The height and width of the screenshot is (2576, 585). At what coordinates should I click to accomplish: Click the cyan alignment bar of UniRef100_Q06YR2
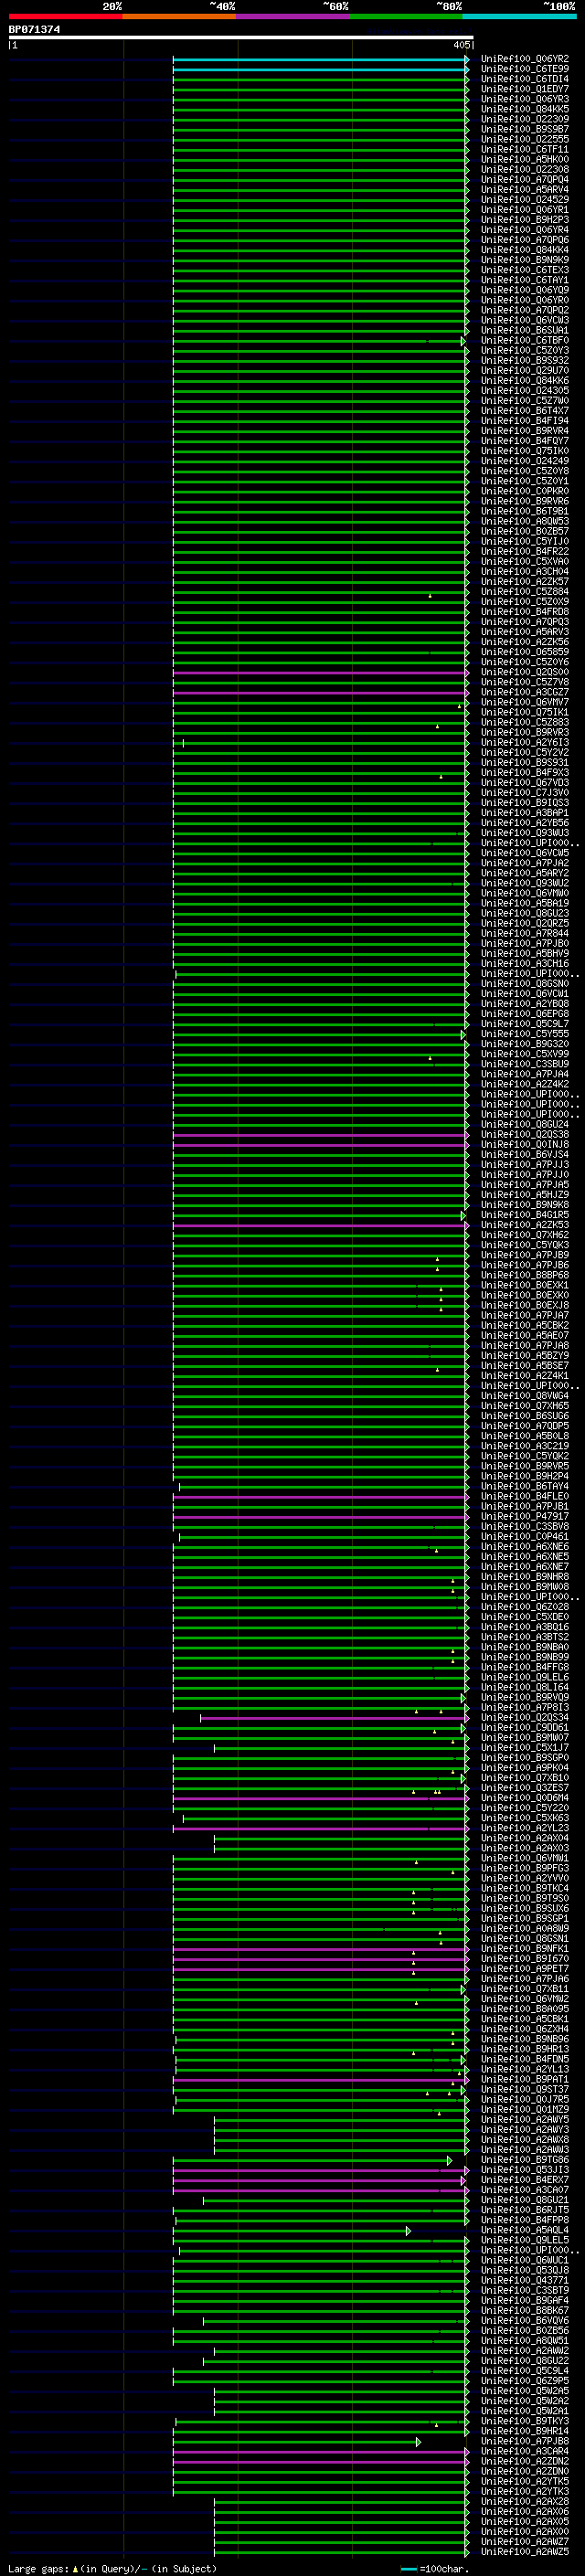click(320, 59)
